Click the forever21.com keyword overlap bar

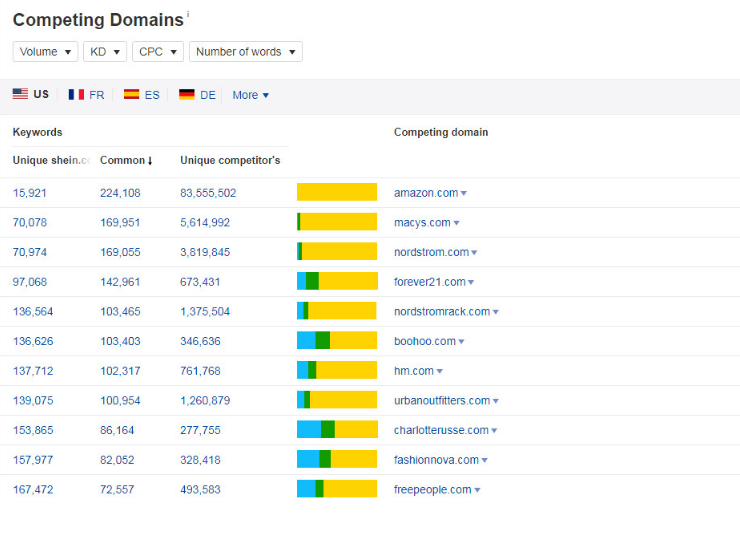tap(337, 281)
